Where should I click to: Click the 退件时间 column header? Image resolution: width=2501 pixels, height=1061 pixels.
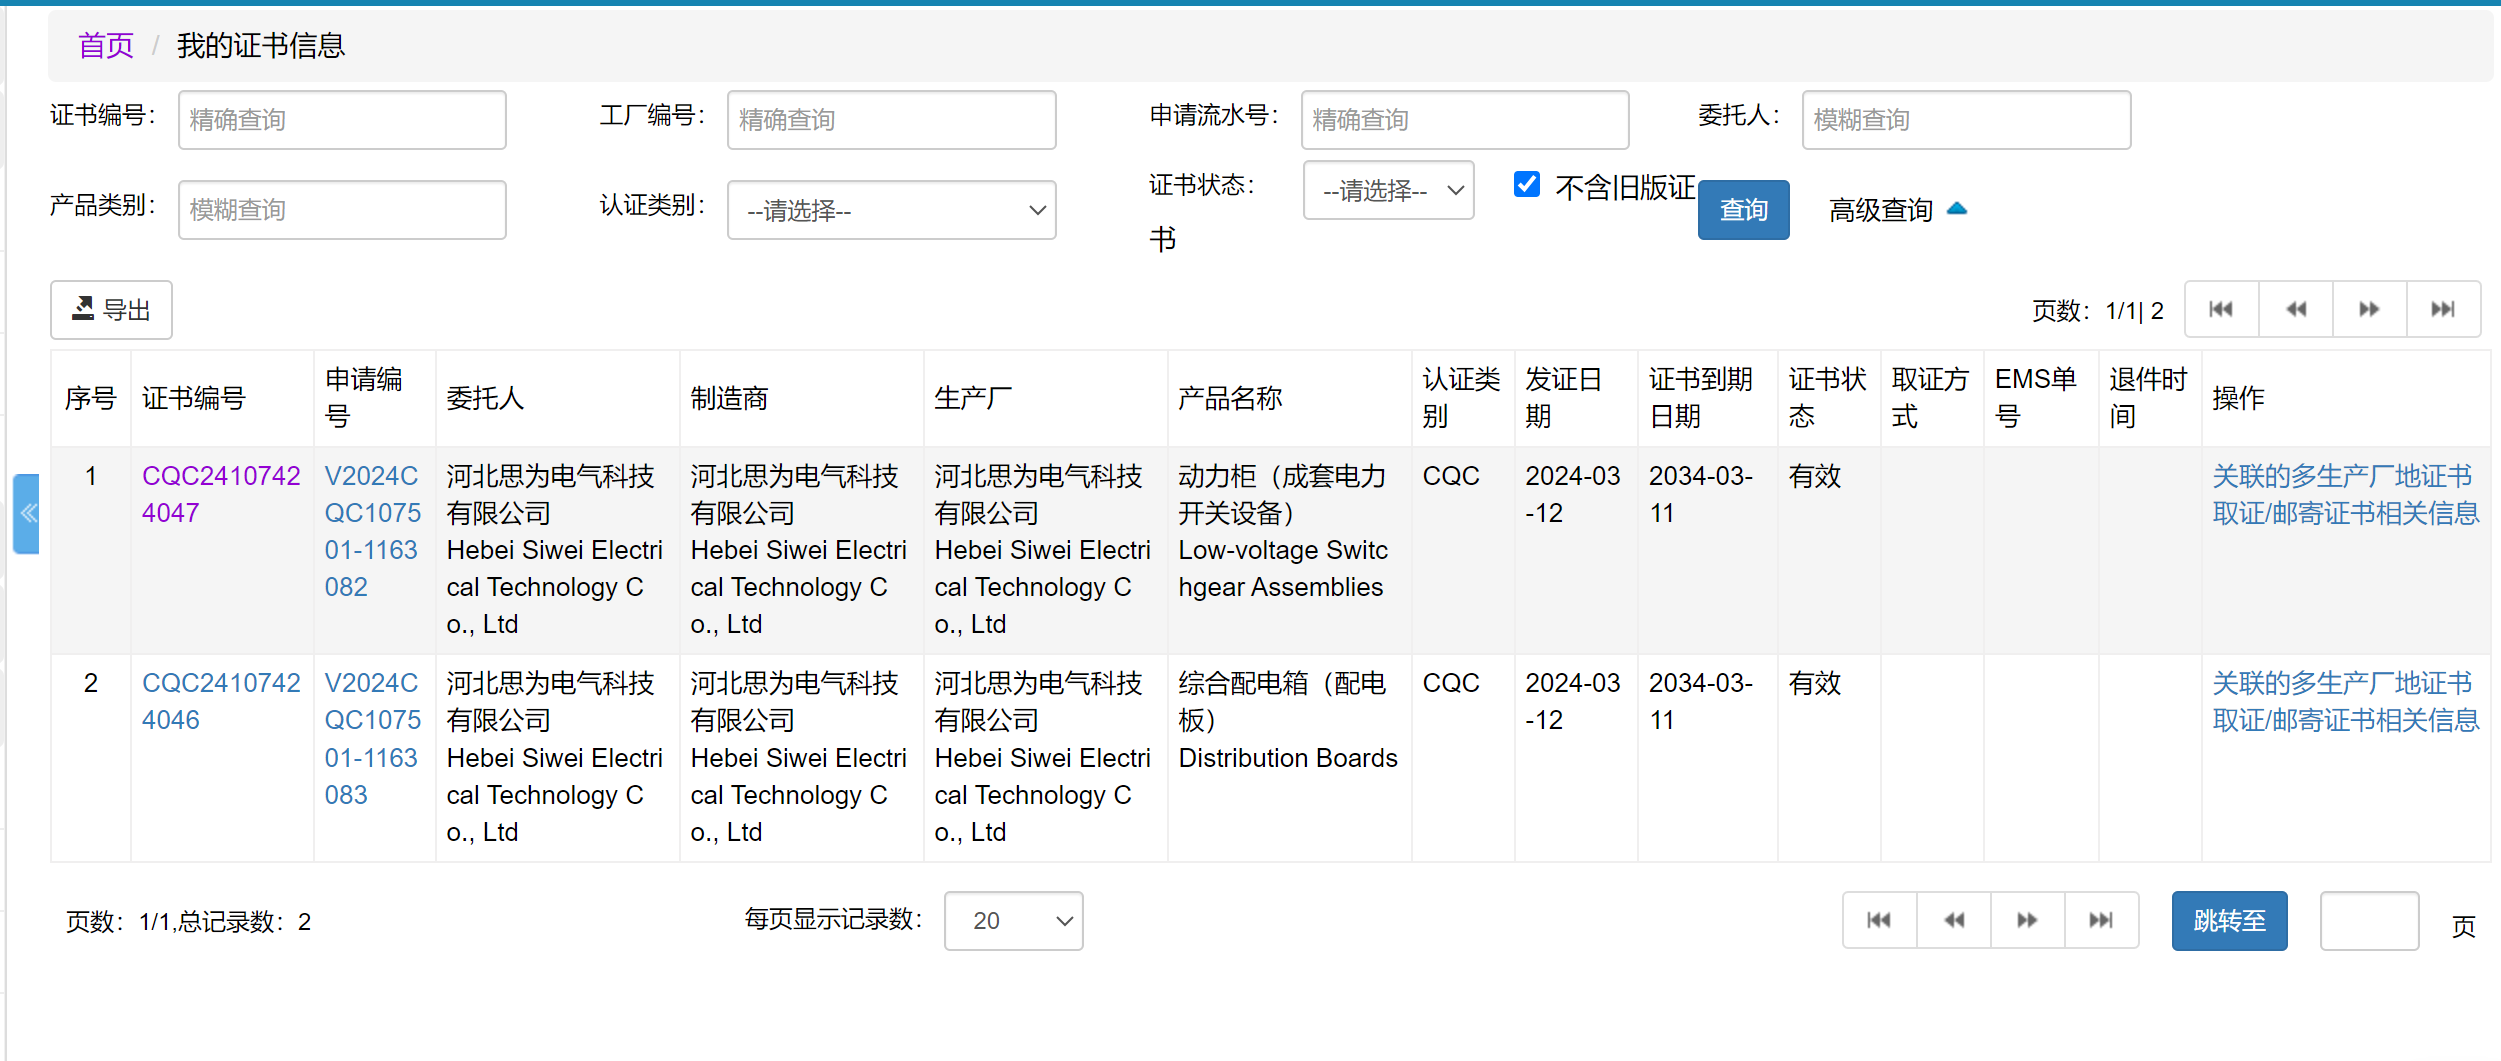(2148, 397)
